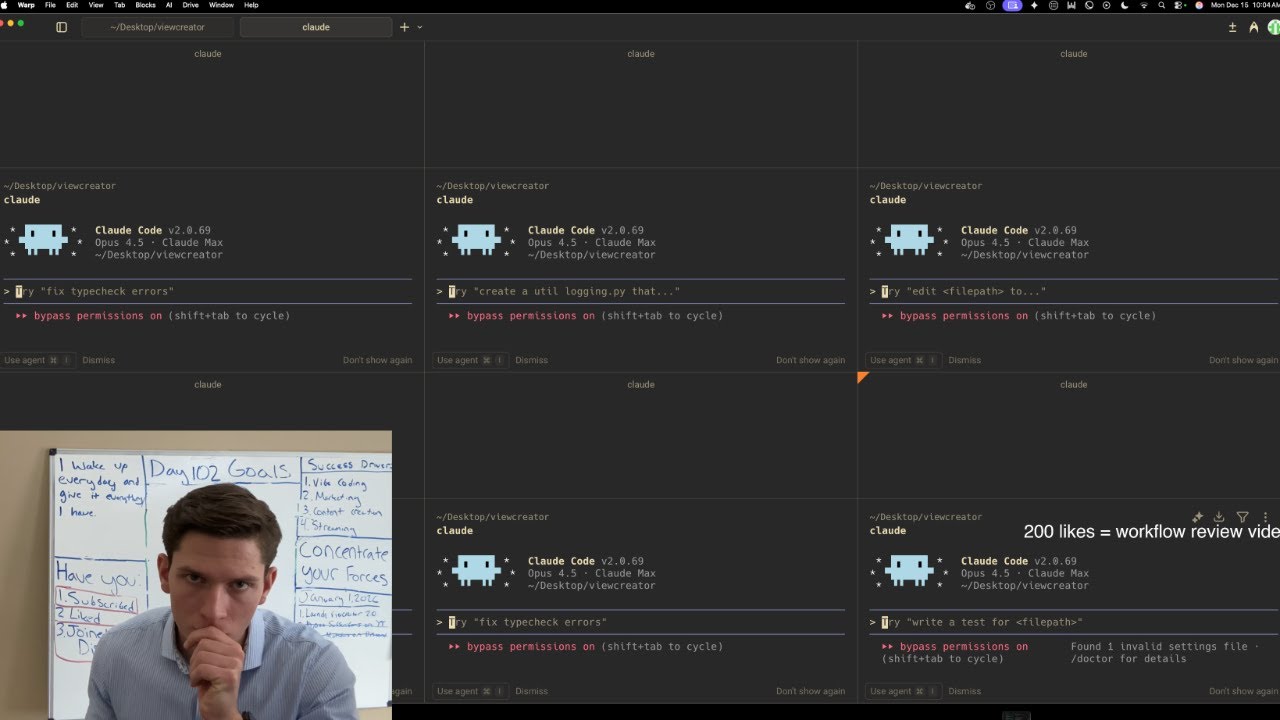Dismiss the agent hint in the top-right pane

click(x=964, y=360)
